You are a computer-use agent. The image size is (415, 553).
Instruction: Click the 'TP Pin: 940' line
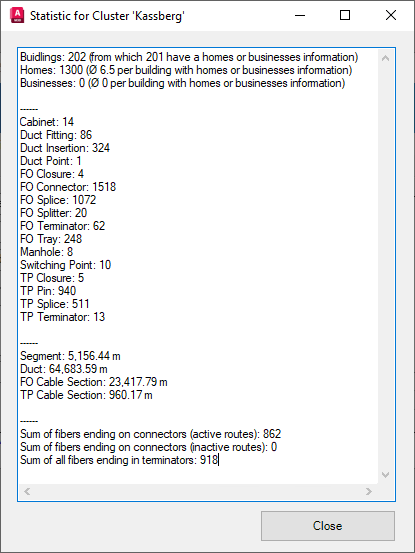48,292
